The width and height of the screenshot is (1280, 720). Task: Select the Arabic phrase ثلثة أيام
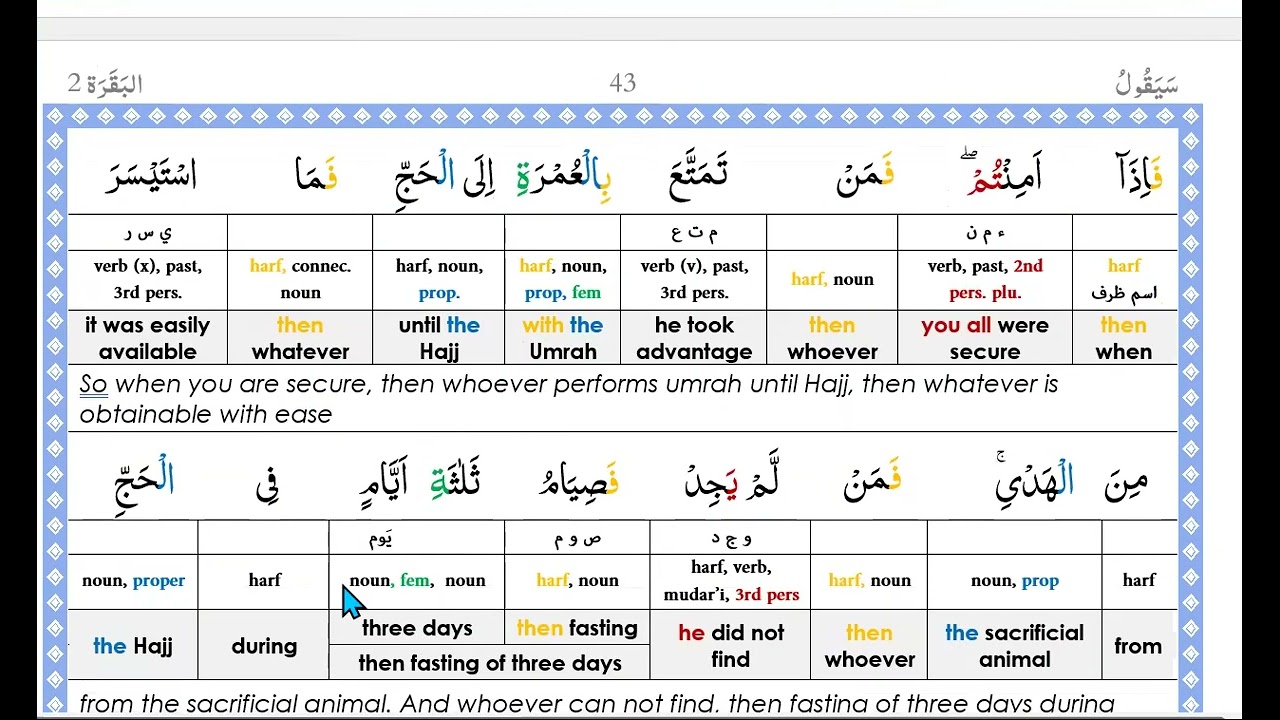[420, 482]
